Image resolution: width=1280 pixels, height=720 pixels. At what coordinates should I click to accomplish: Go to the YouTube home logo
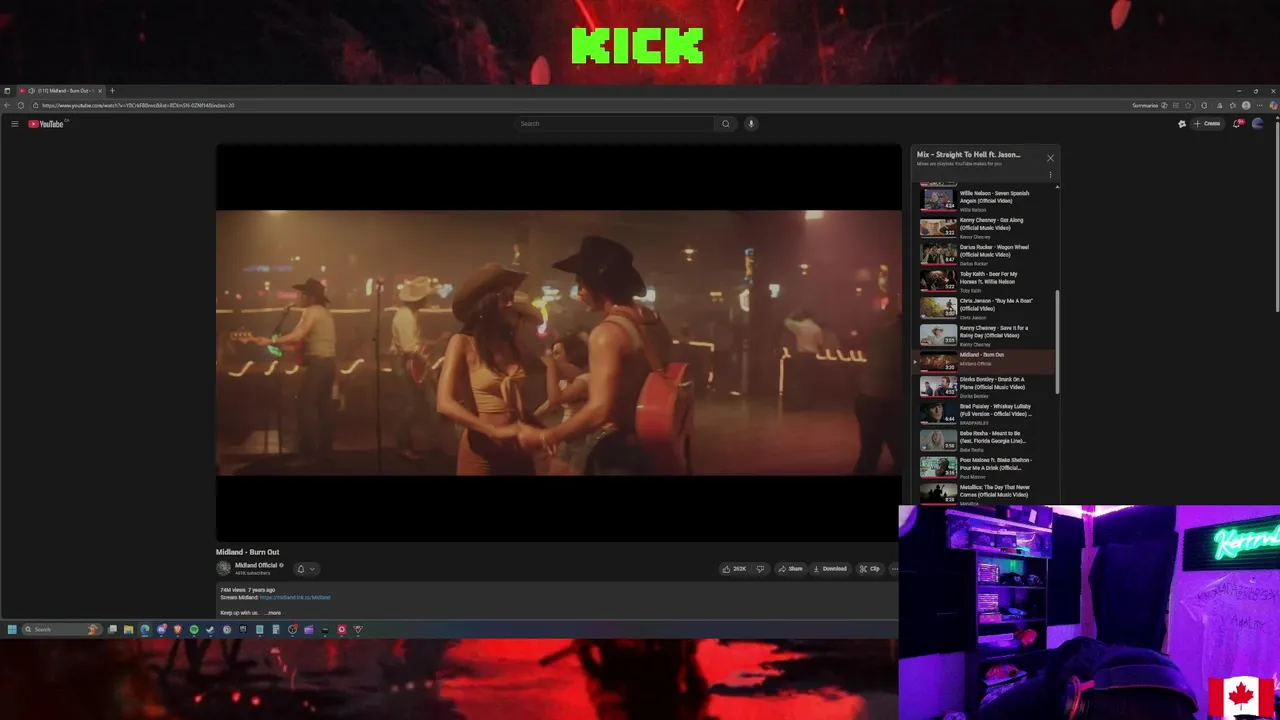pos(46,124)
